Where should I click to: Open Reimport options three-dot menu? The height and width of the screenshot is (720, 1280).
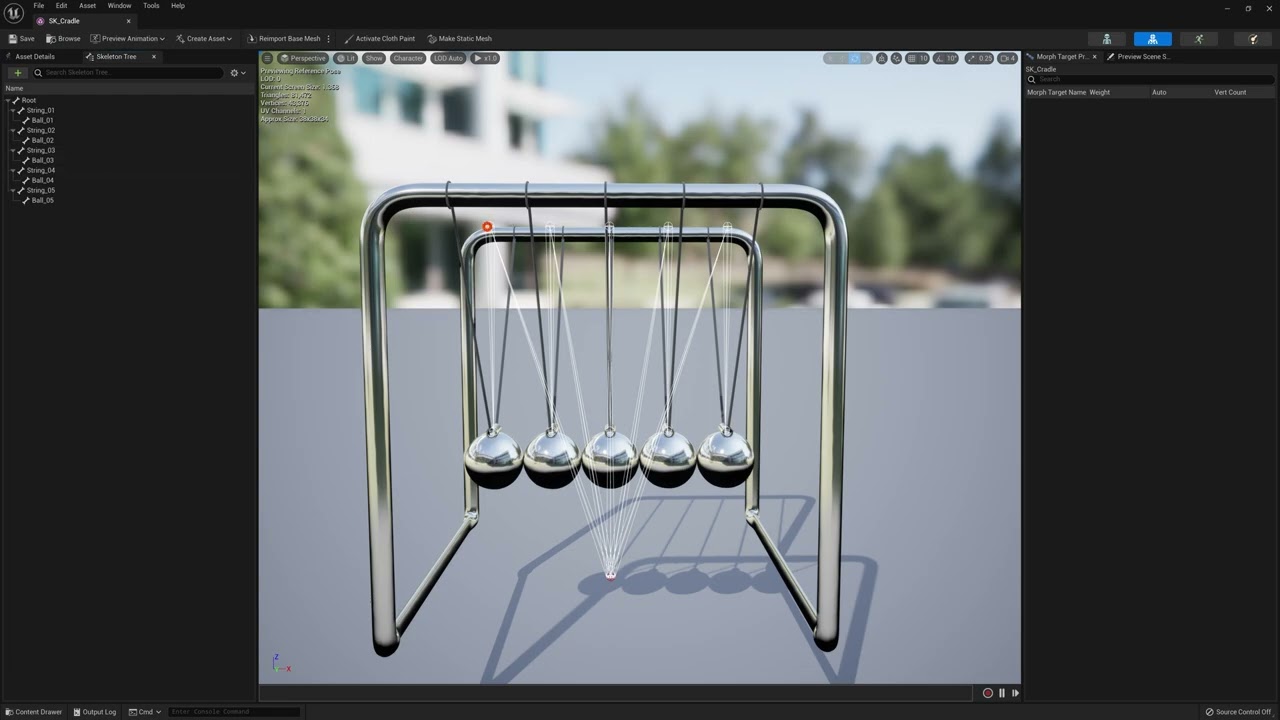pyautogui.click(x=329, y=39)
